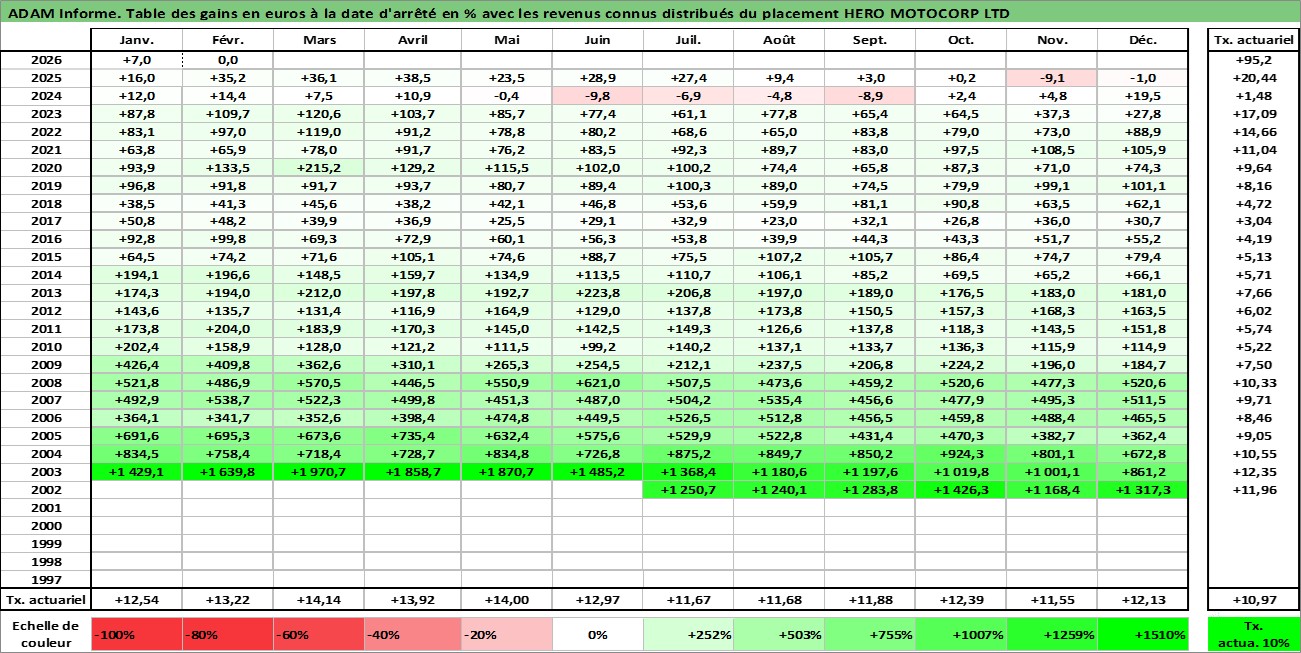This screenshot has width=1301, height=653.
Task: Select the Avril column header
Action: (x=413, y=40)
